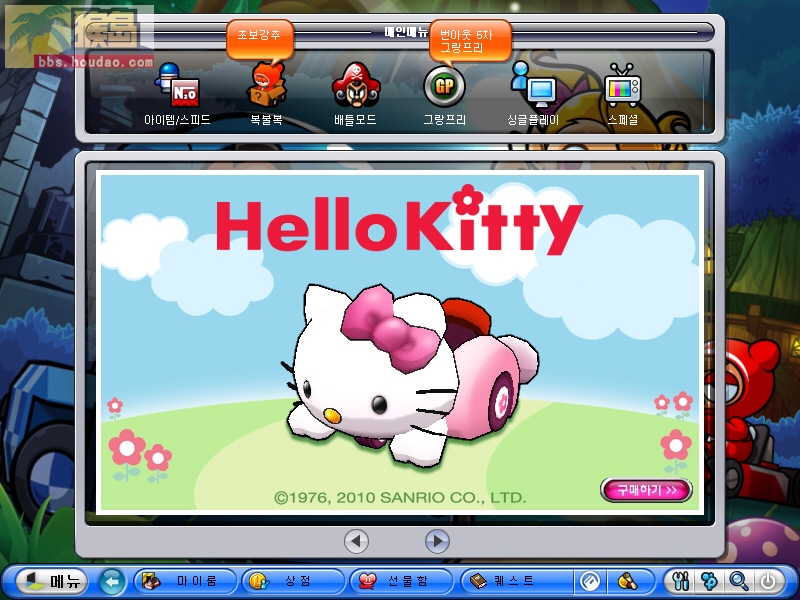This screenshot has height=600, width=800.
Task: Show the next banner with right arrow
Action: click(x=437, y=541)
